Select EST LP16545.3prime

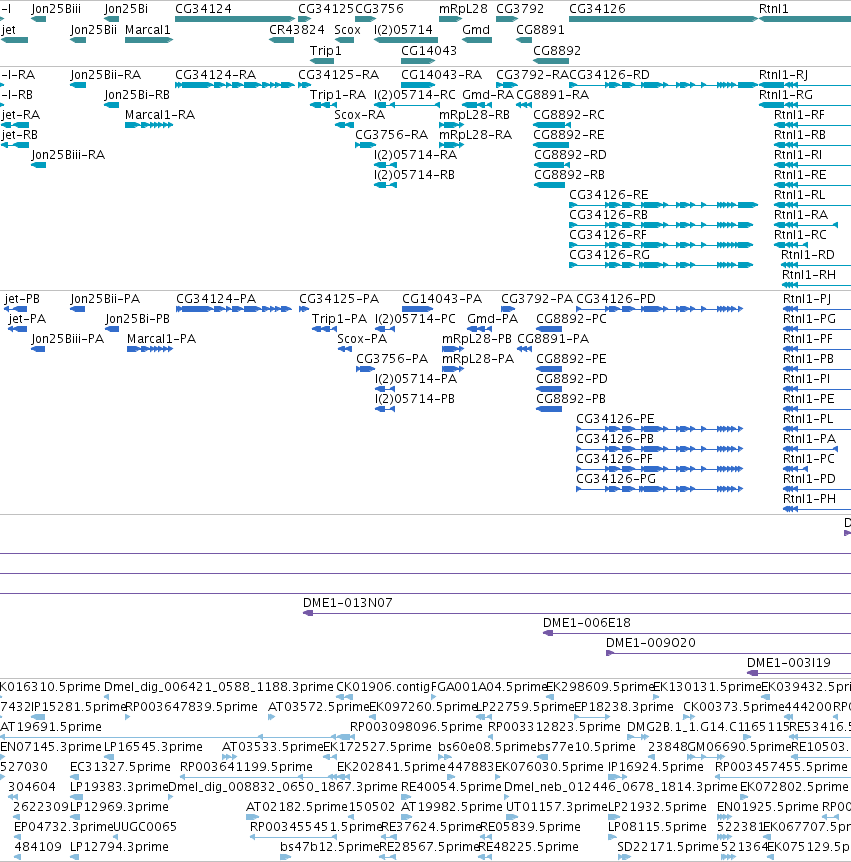coord(153,747)
